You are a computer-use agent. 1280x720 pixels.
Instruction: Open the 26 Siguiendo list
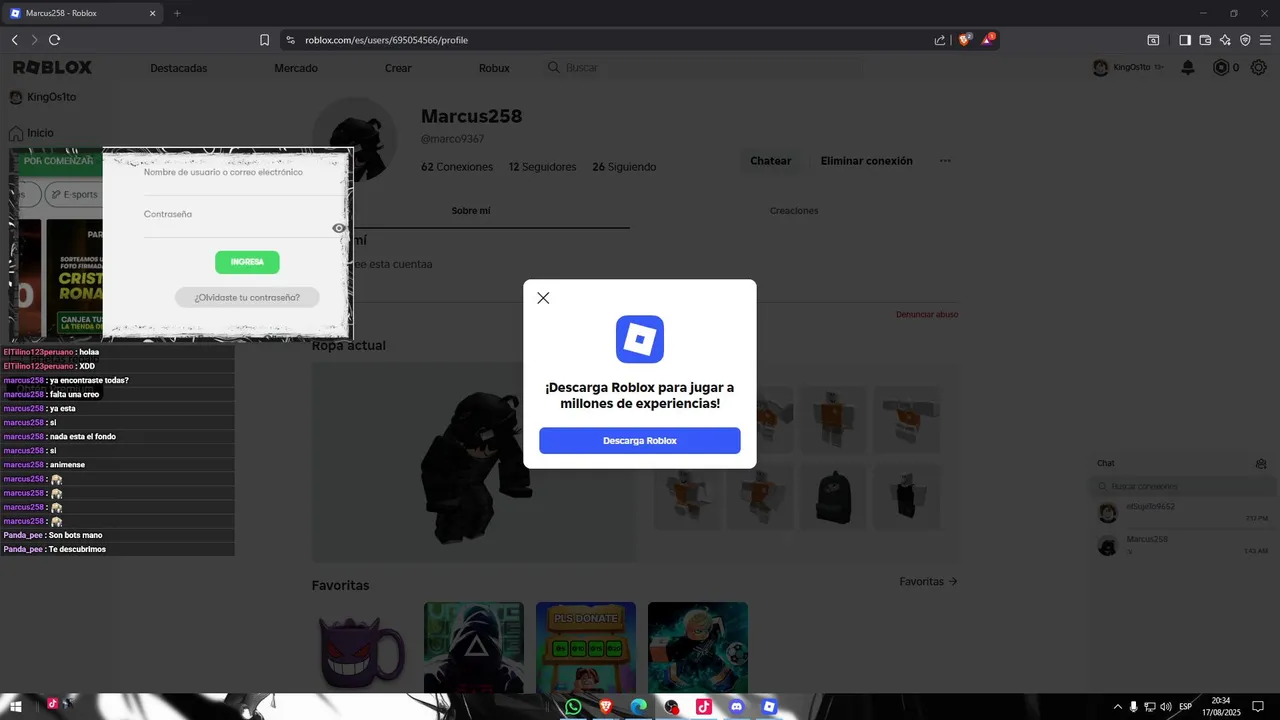tap(624, 167)
